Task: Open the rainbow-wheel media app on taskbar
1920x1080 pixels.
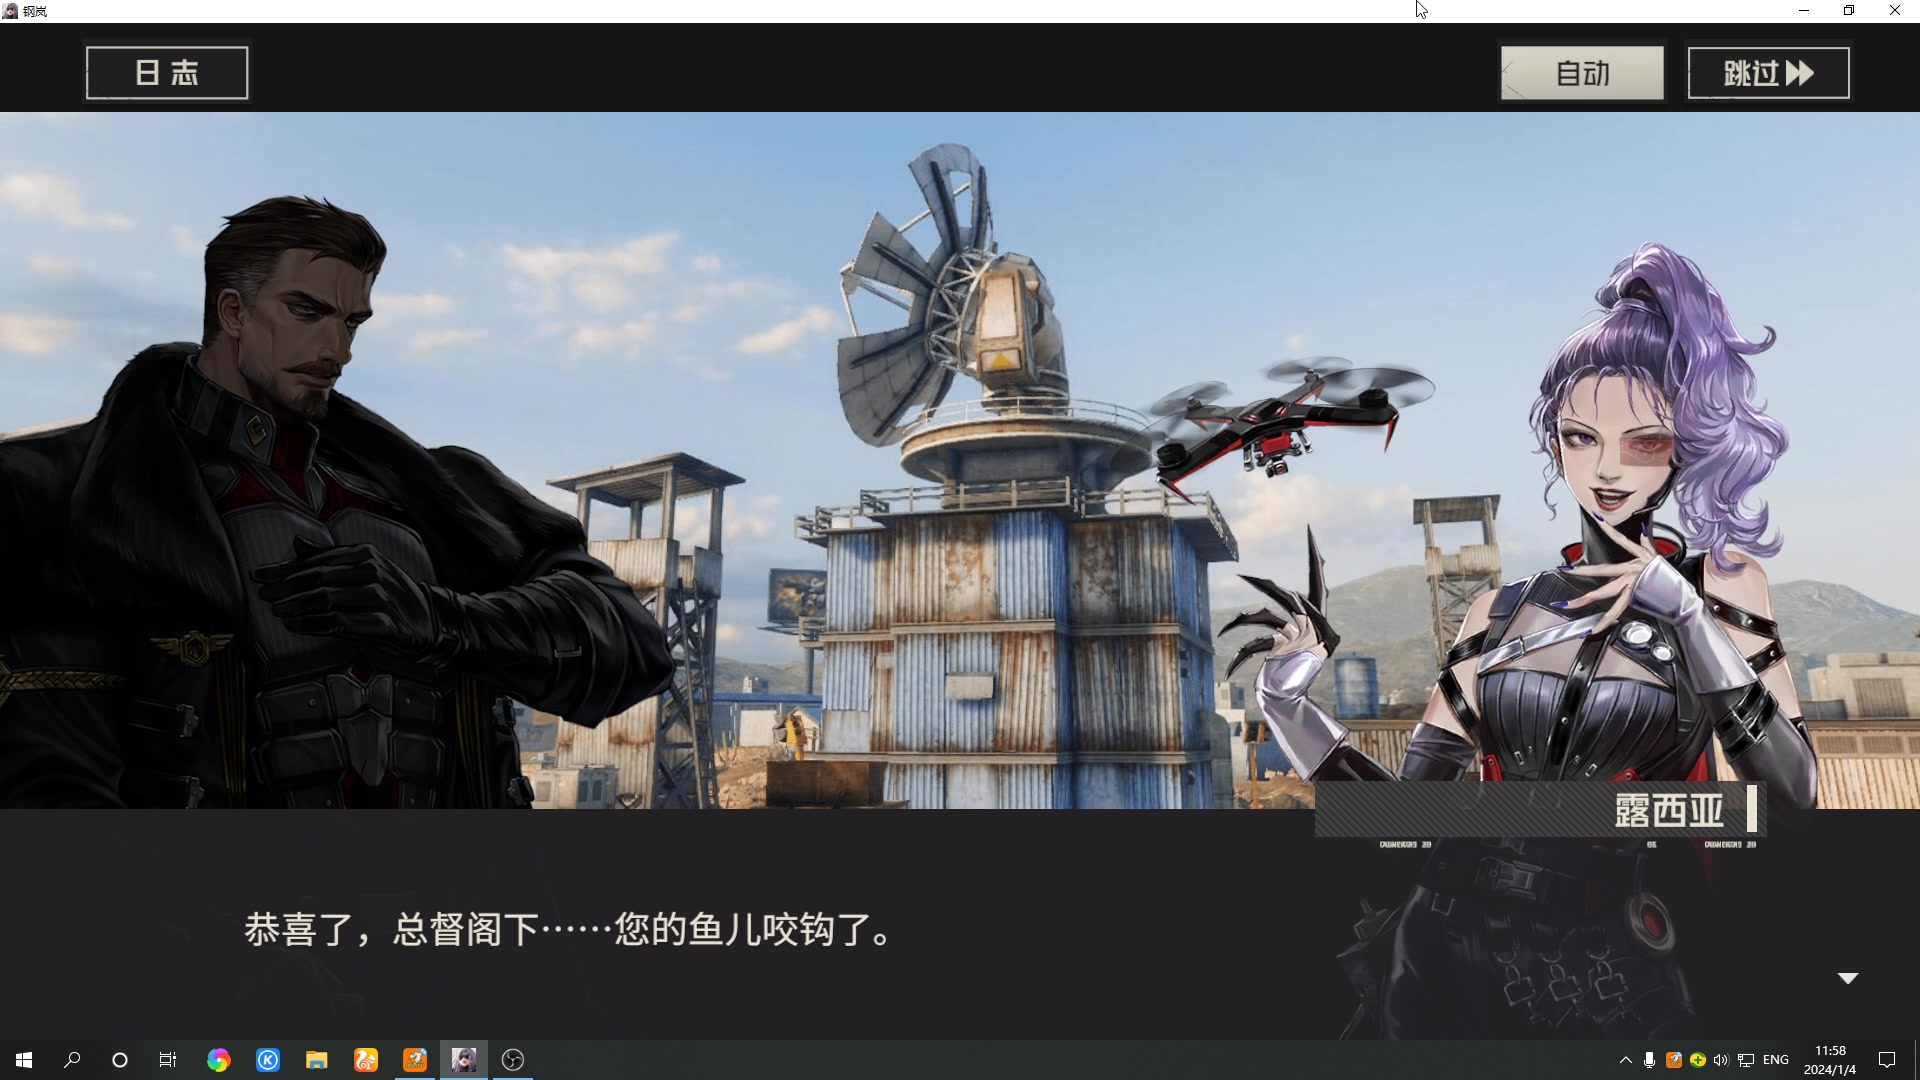Action: coord(218,1059)
